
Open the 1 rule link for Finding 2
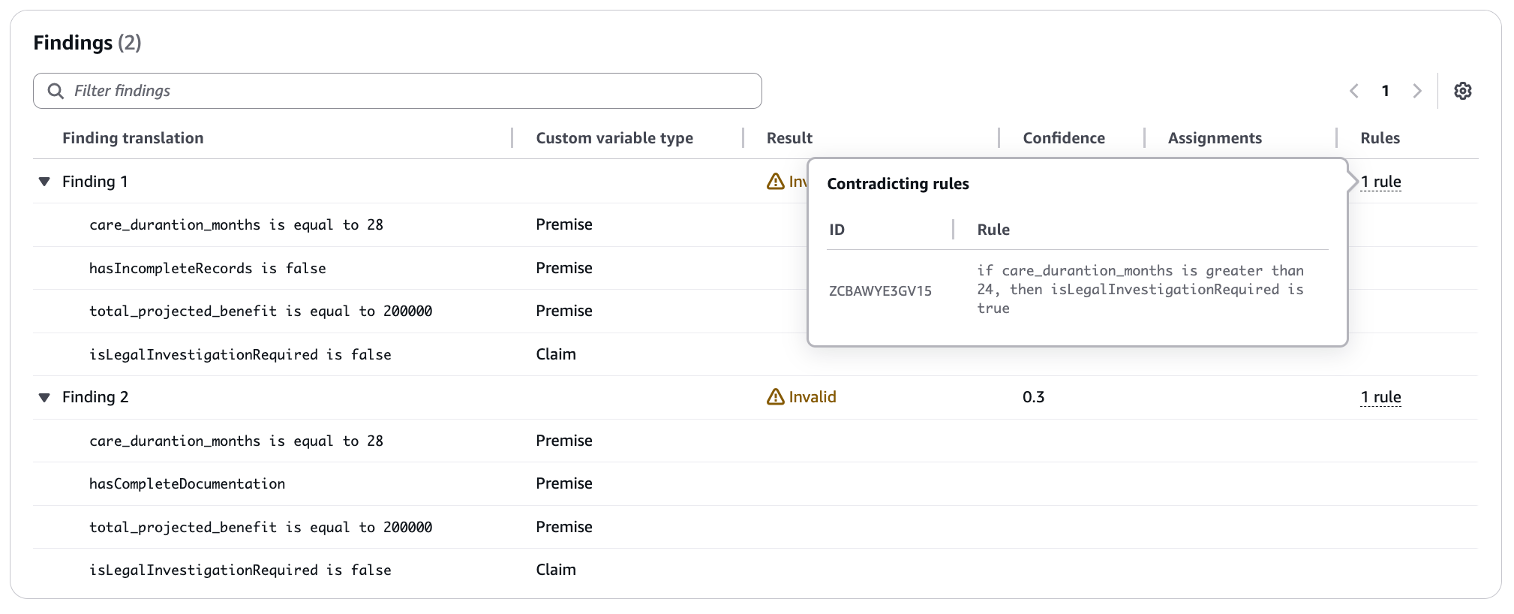click(1380, 397)
